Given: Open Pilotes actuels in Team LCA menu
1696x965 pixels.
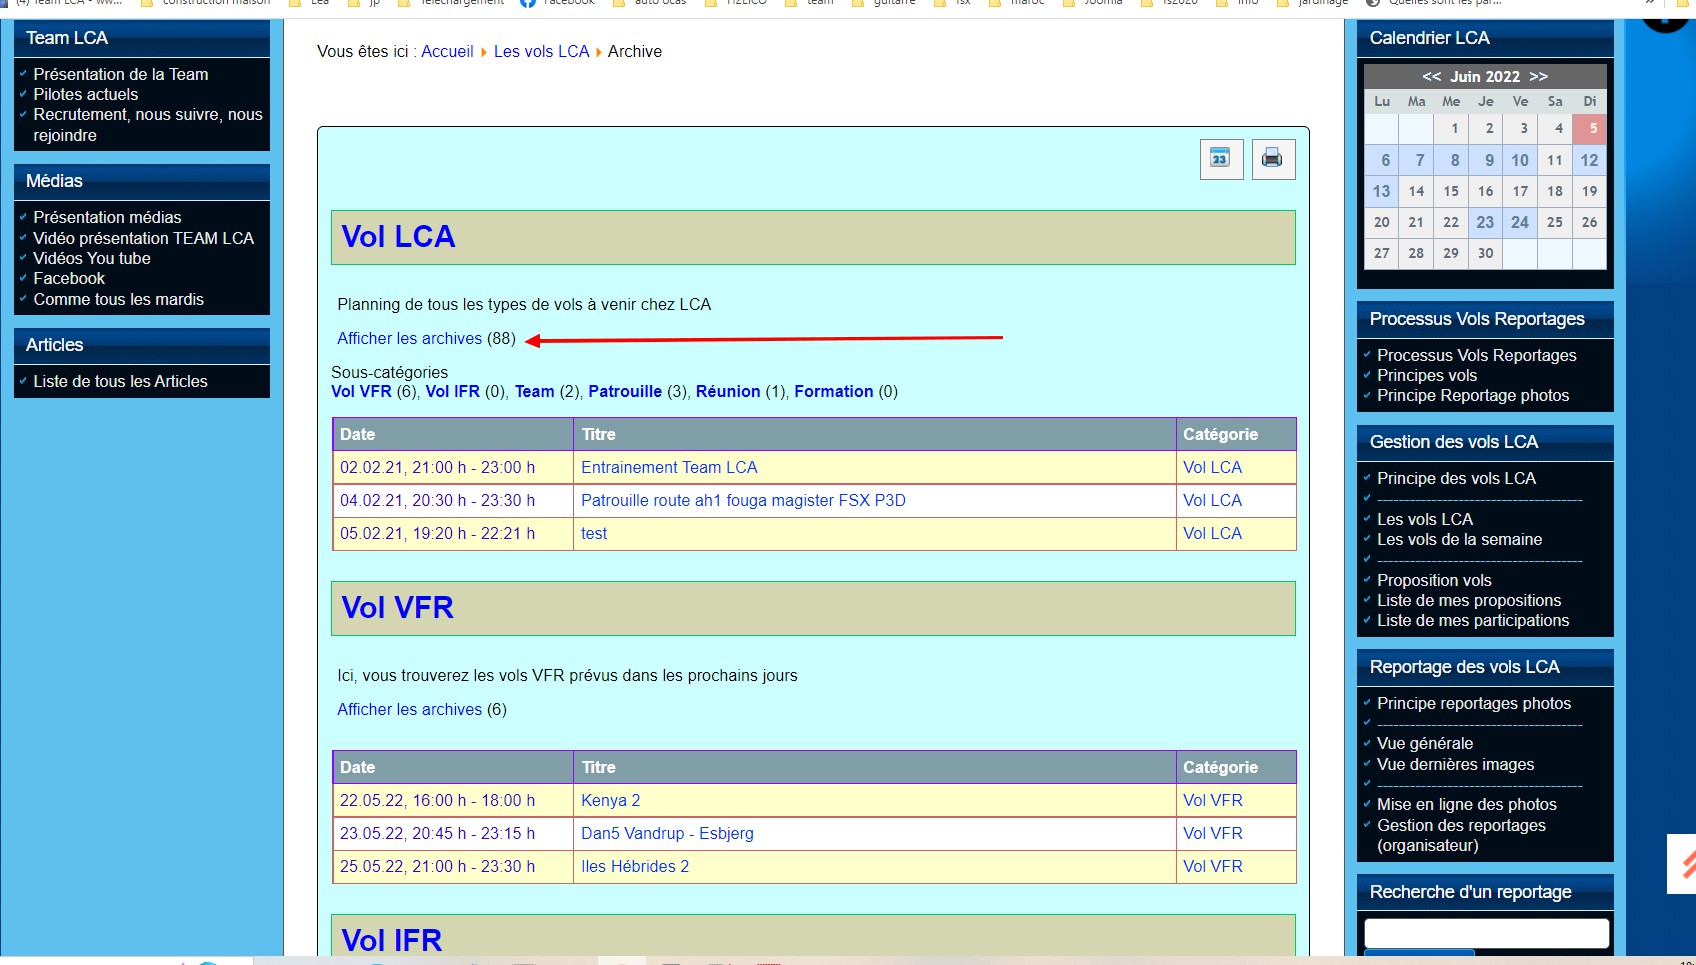Looking at the screenshot, I should click(x=86, y=95).
